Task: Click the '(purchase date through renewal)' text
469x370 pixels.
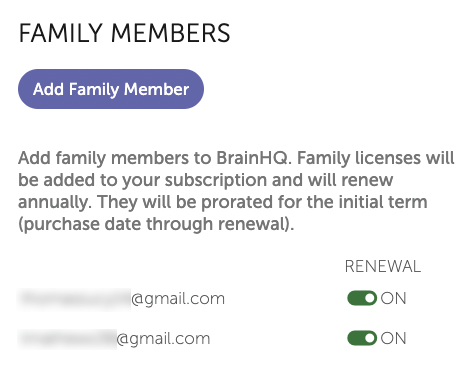Action: click(156, 224)
